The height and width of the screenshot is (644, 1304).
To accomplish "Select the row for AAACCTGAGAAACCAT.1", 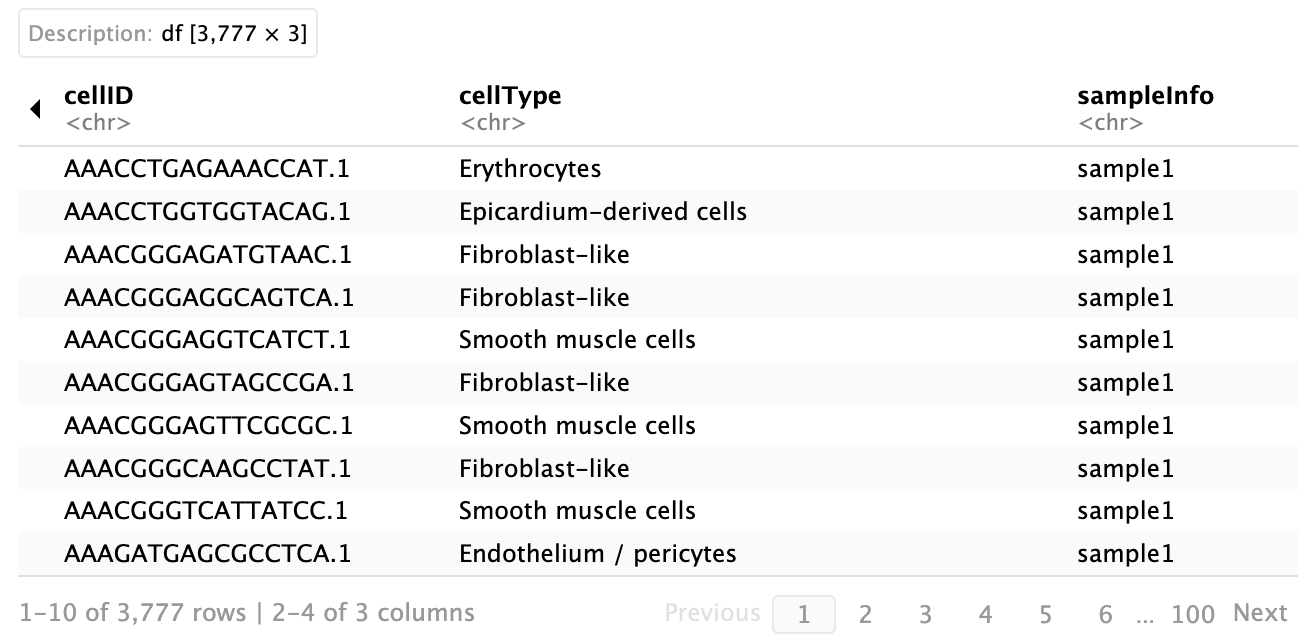I will tap(207, 168).
